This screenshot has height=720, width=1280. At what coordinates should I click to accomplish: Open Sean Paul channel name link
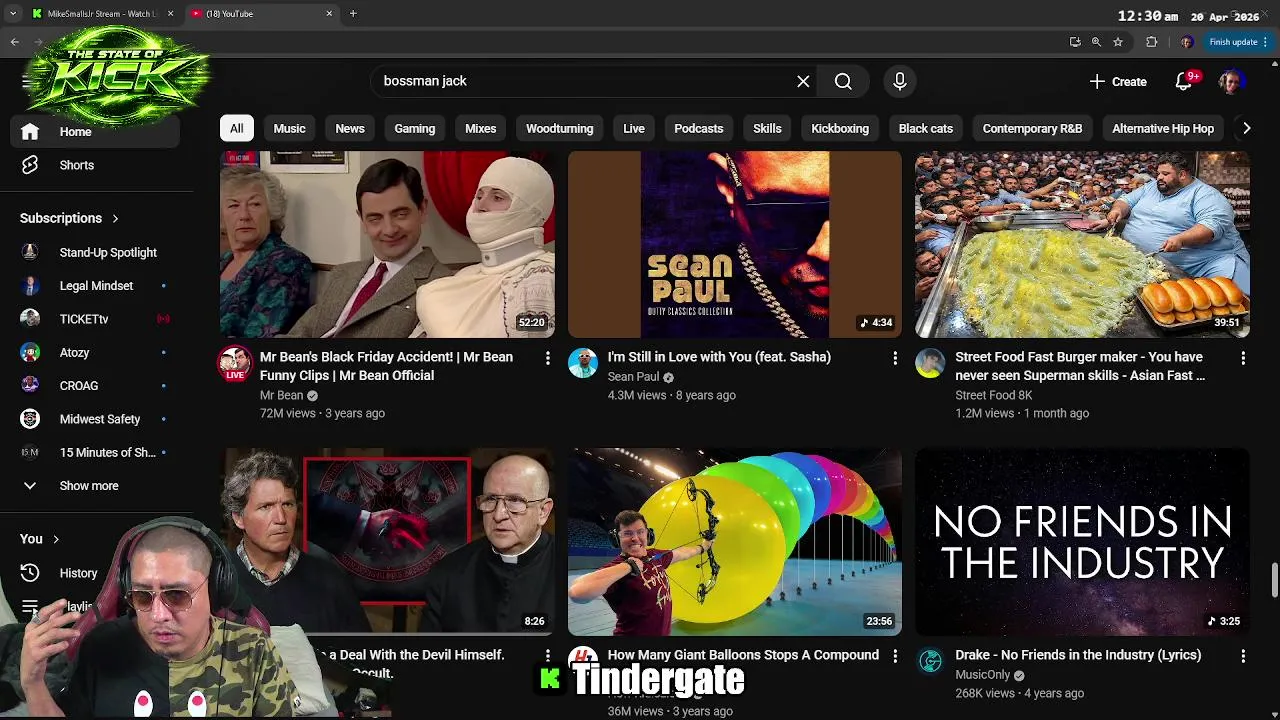633,377
